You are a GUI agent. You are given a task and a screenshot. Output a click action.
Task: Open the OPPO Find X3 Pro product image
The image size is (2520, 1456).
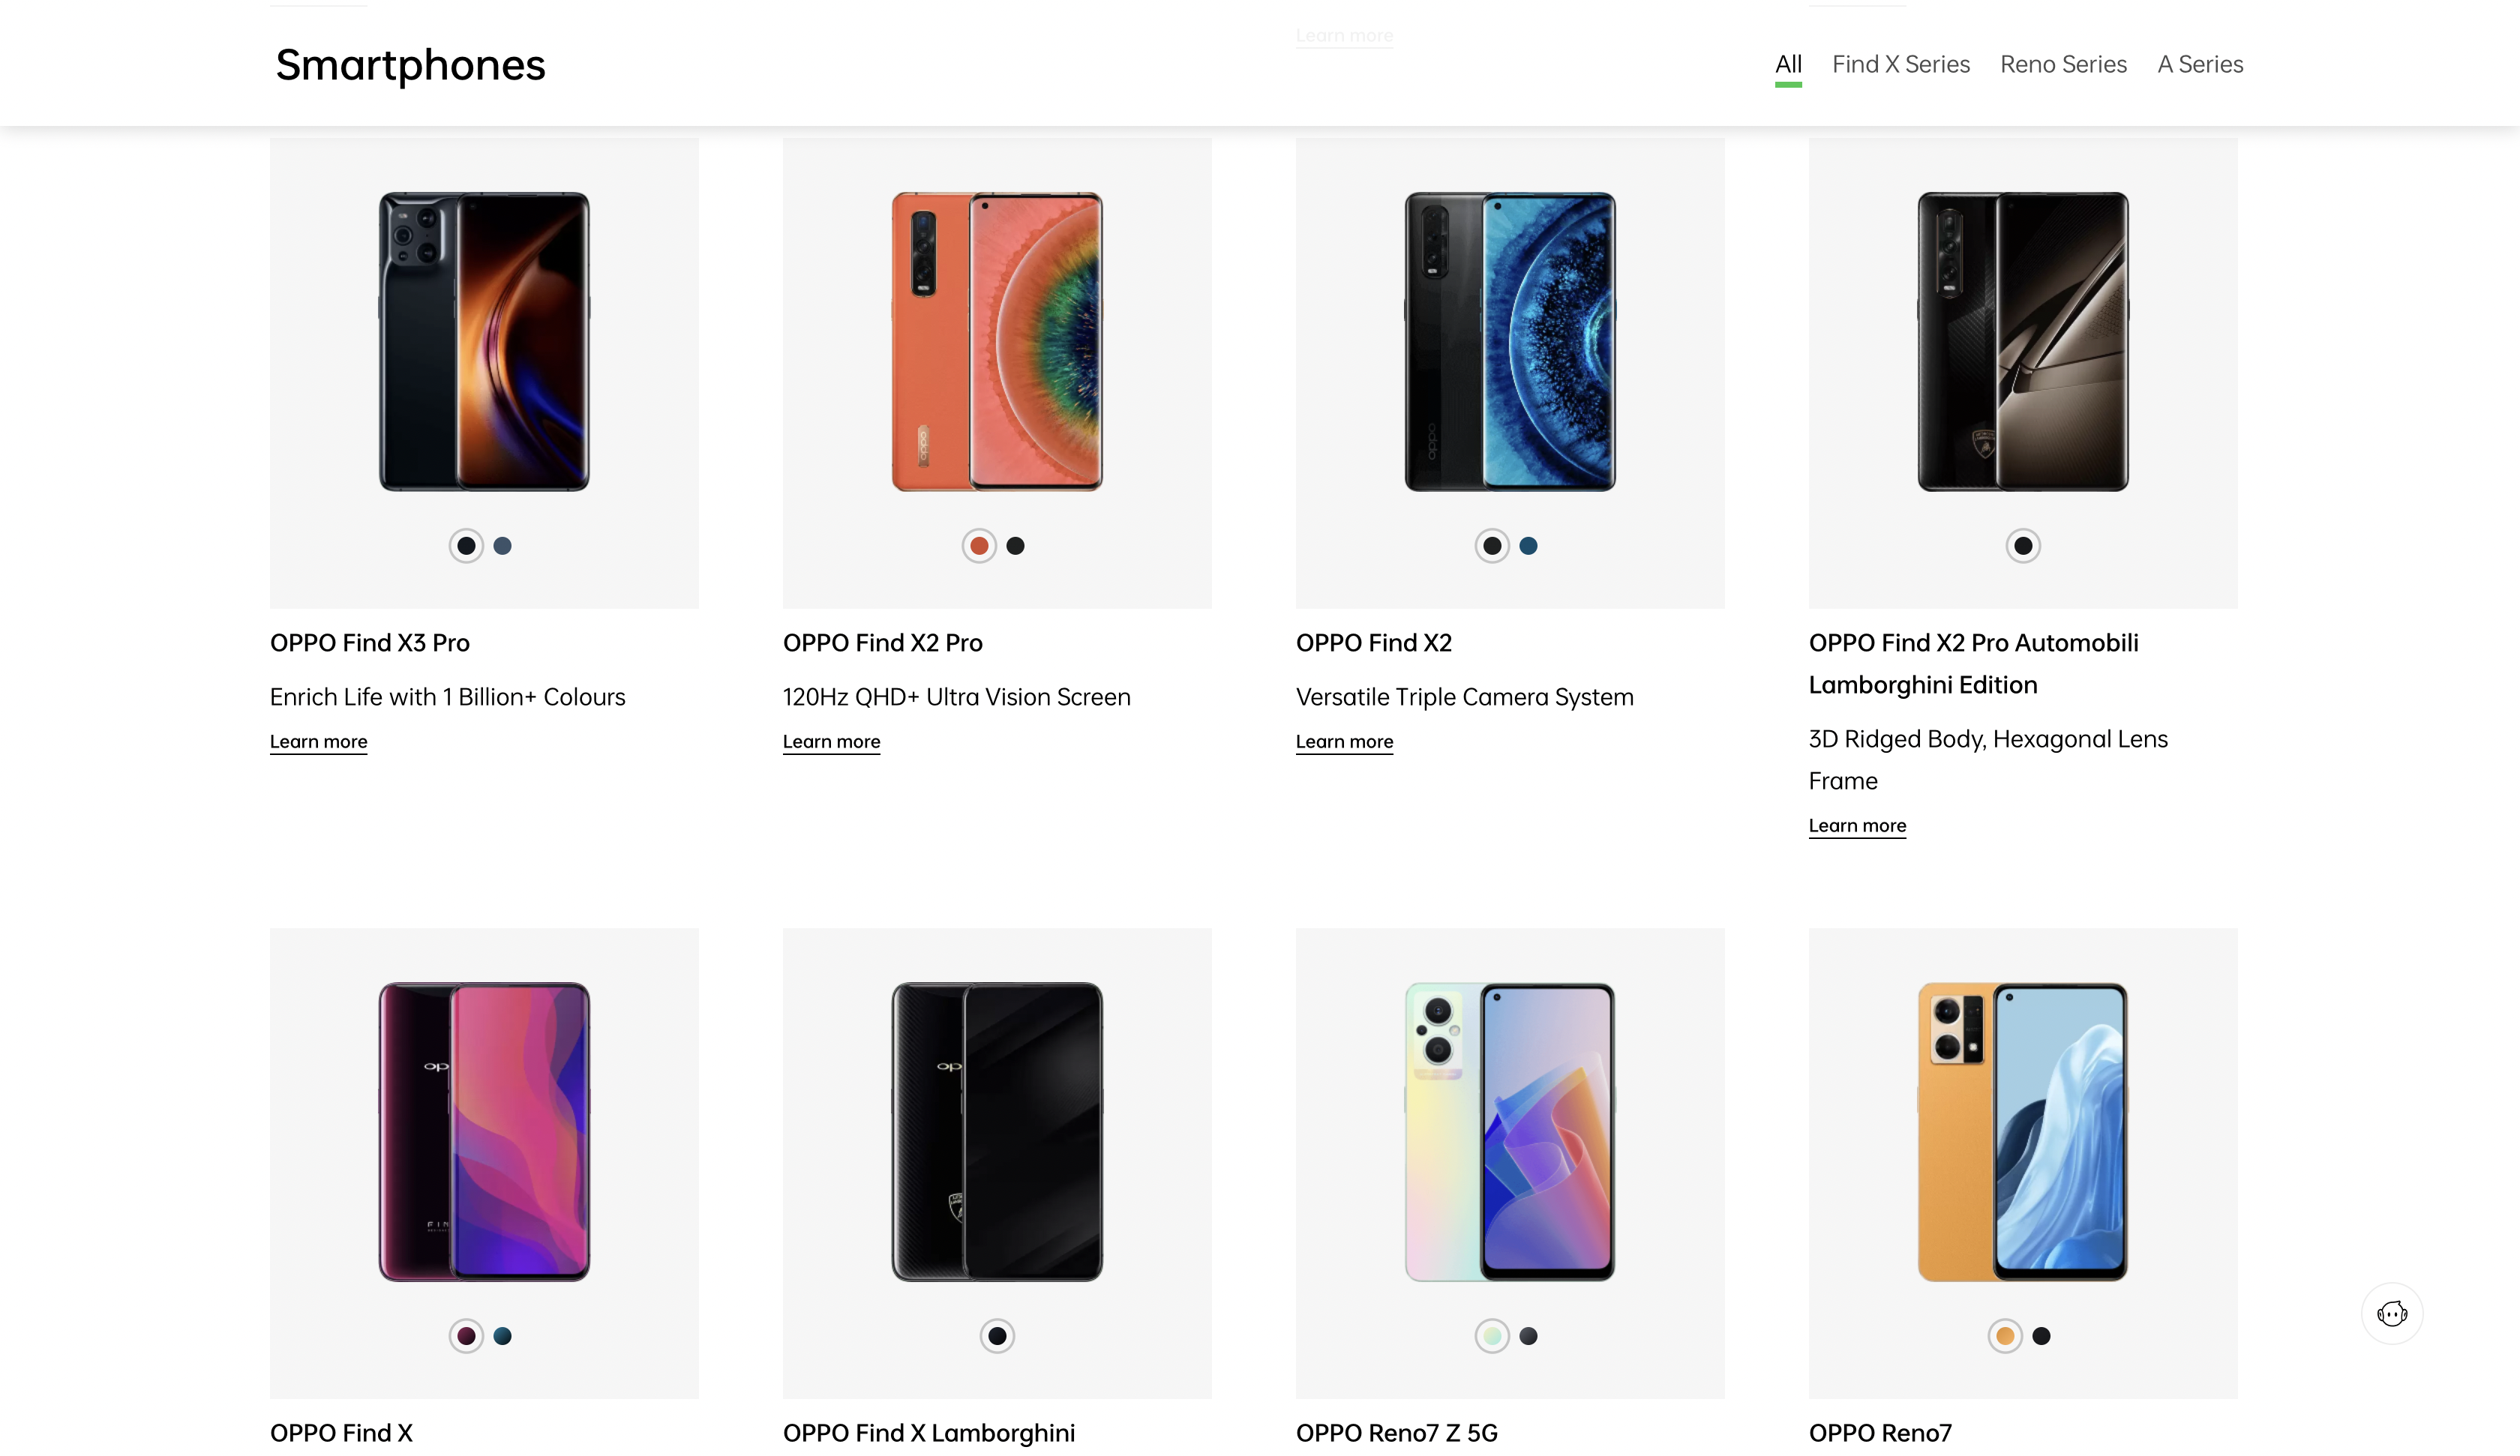pyautogui.click(x=484, y=341)
